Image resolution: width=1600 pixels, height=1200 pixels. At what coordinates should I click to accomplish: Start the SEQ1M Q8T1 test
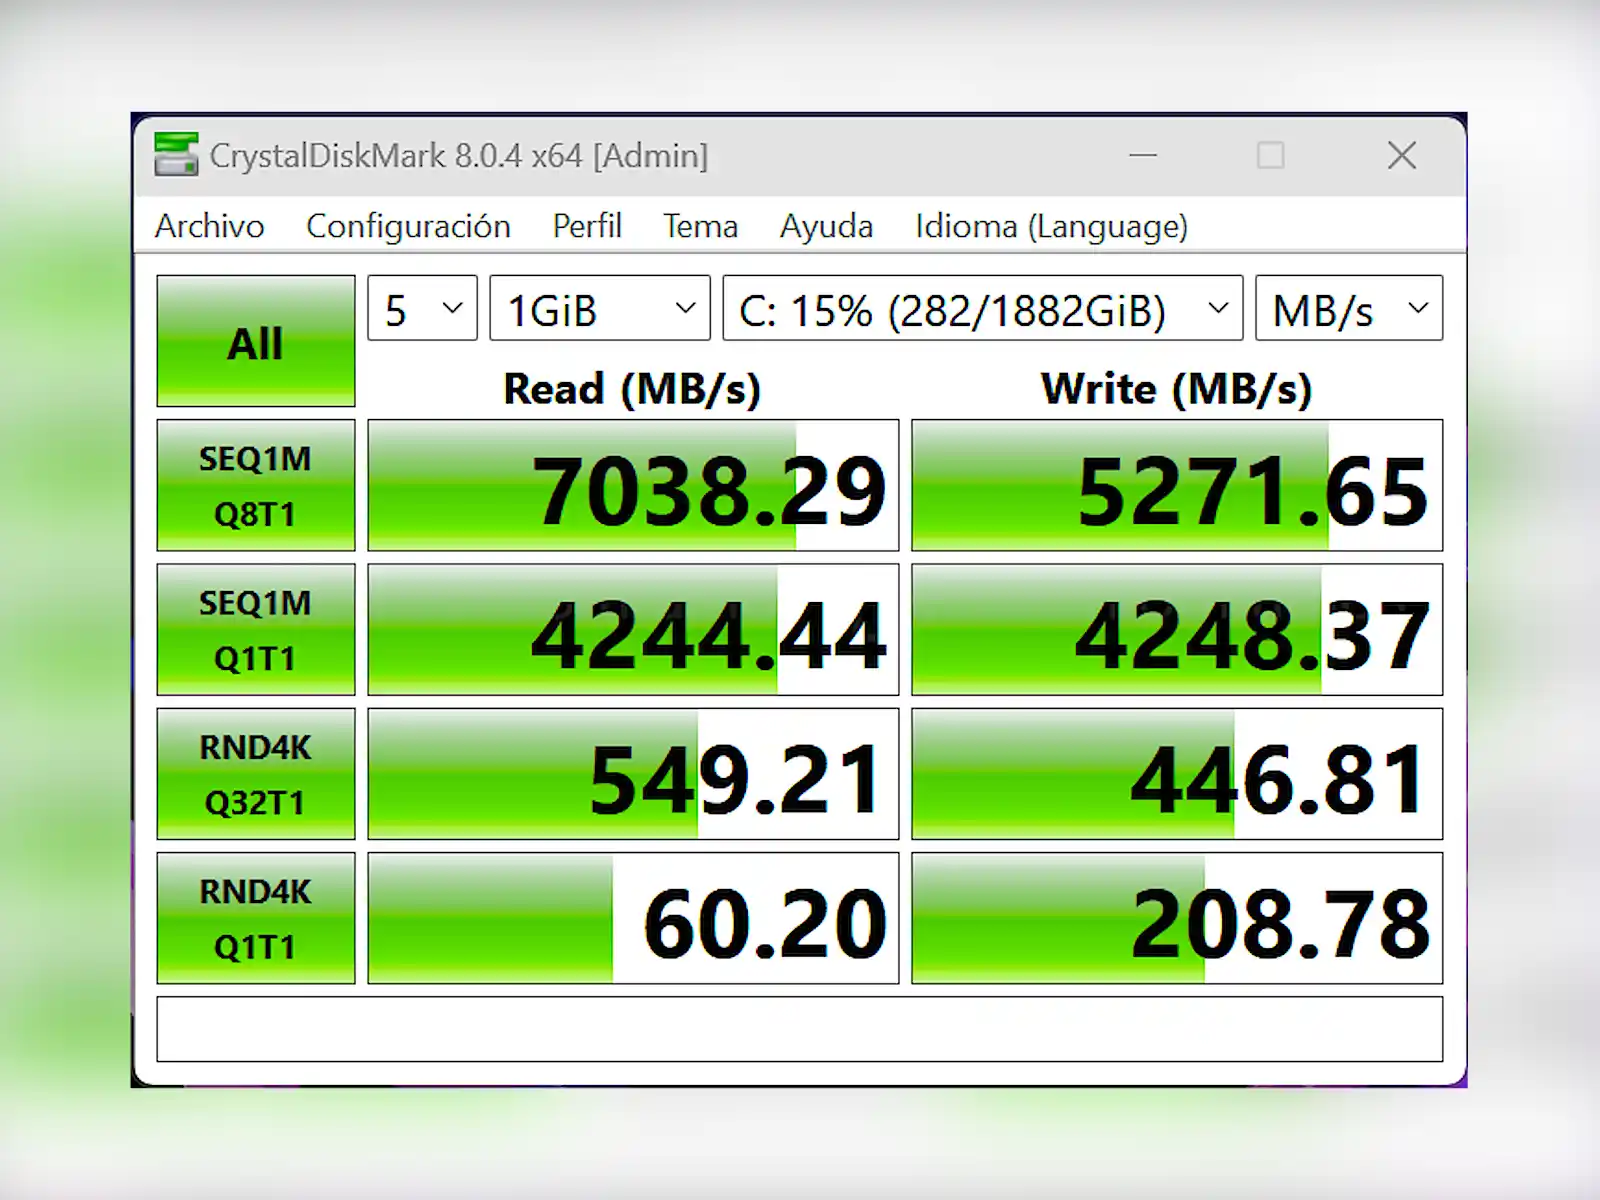click(x=256, y=486)
